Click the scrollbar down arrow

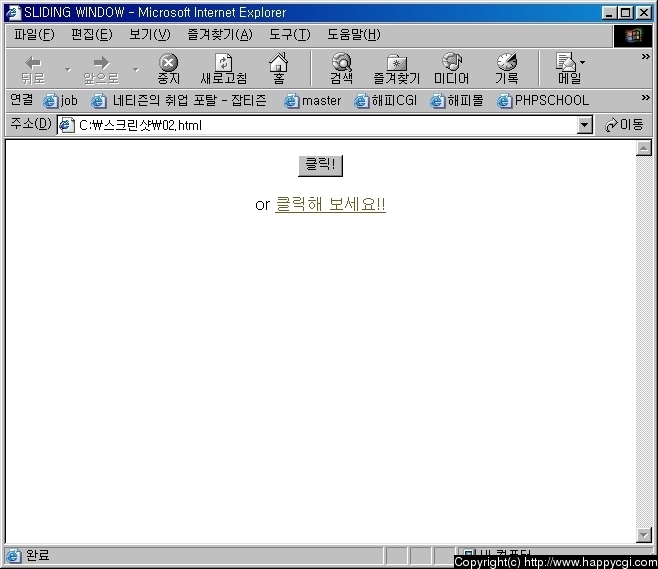(x=644, y=535)
